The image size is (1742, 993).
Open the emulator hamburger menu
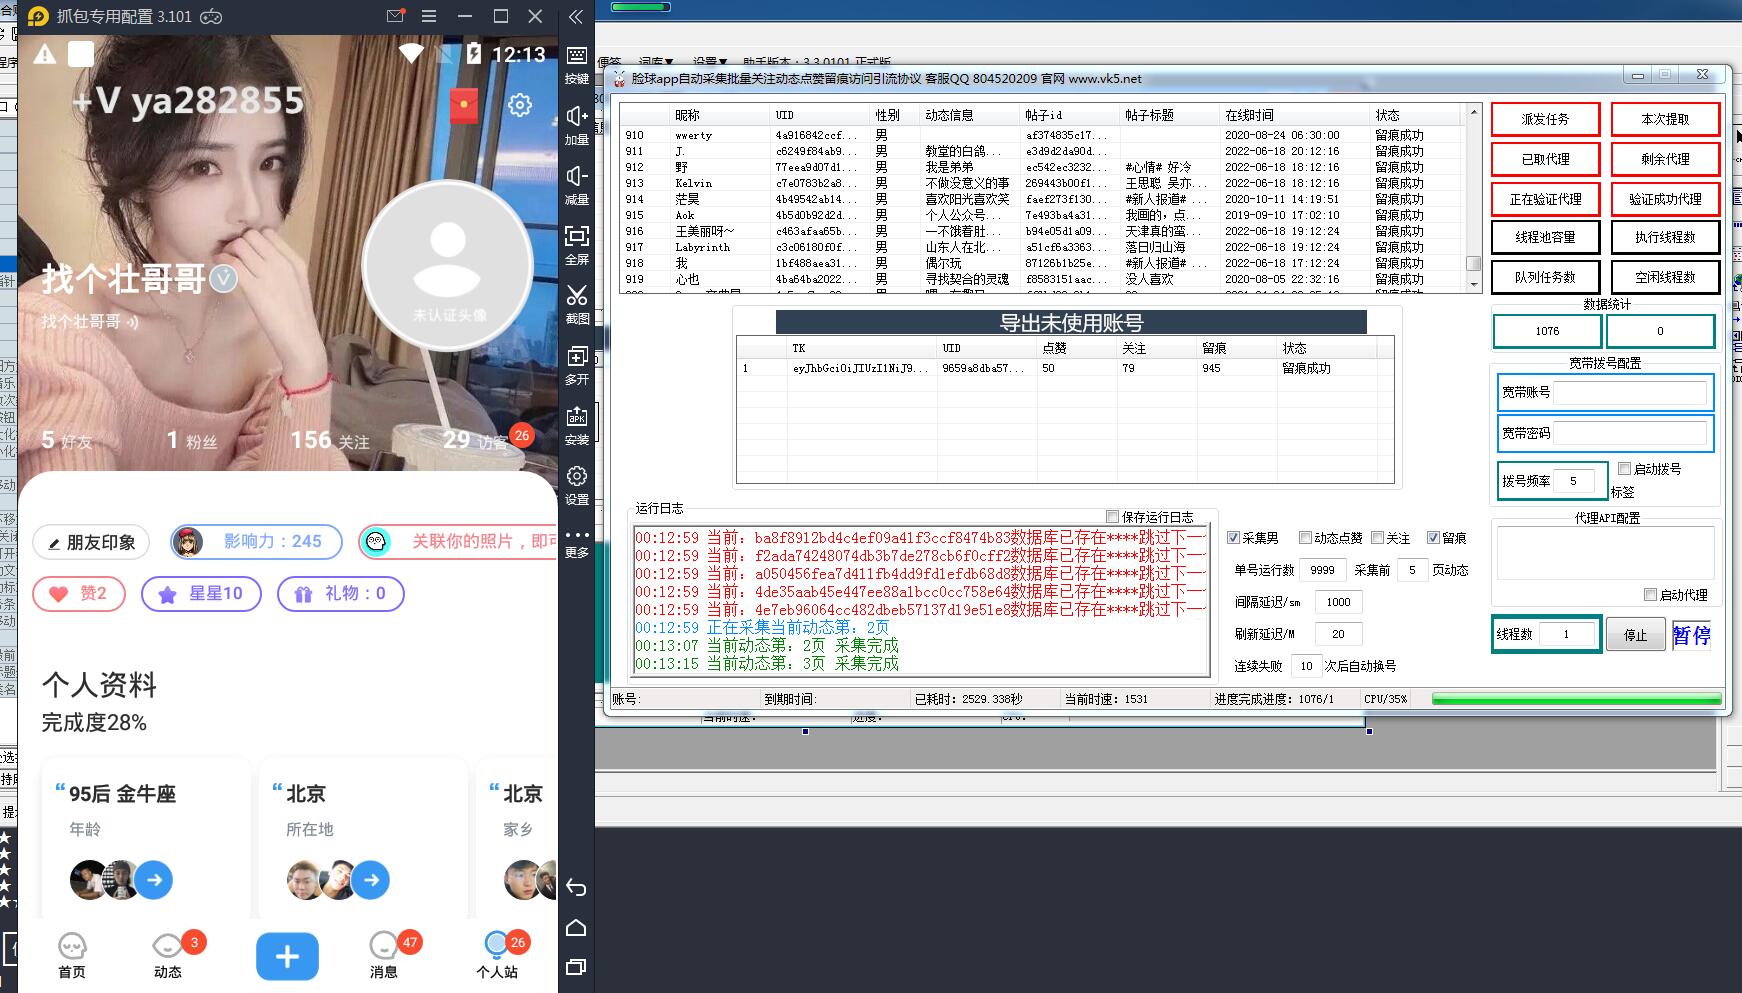tap(429, 16)
